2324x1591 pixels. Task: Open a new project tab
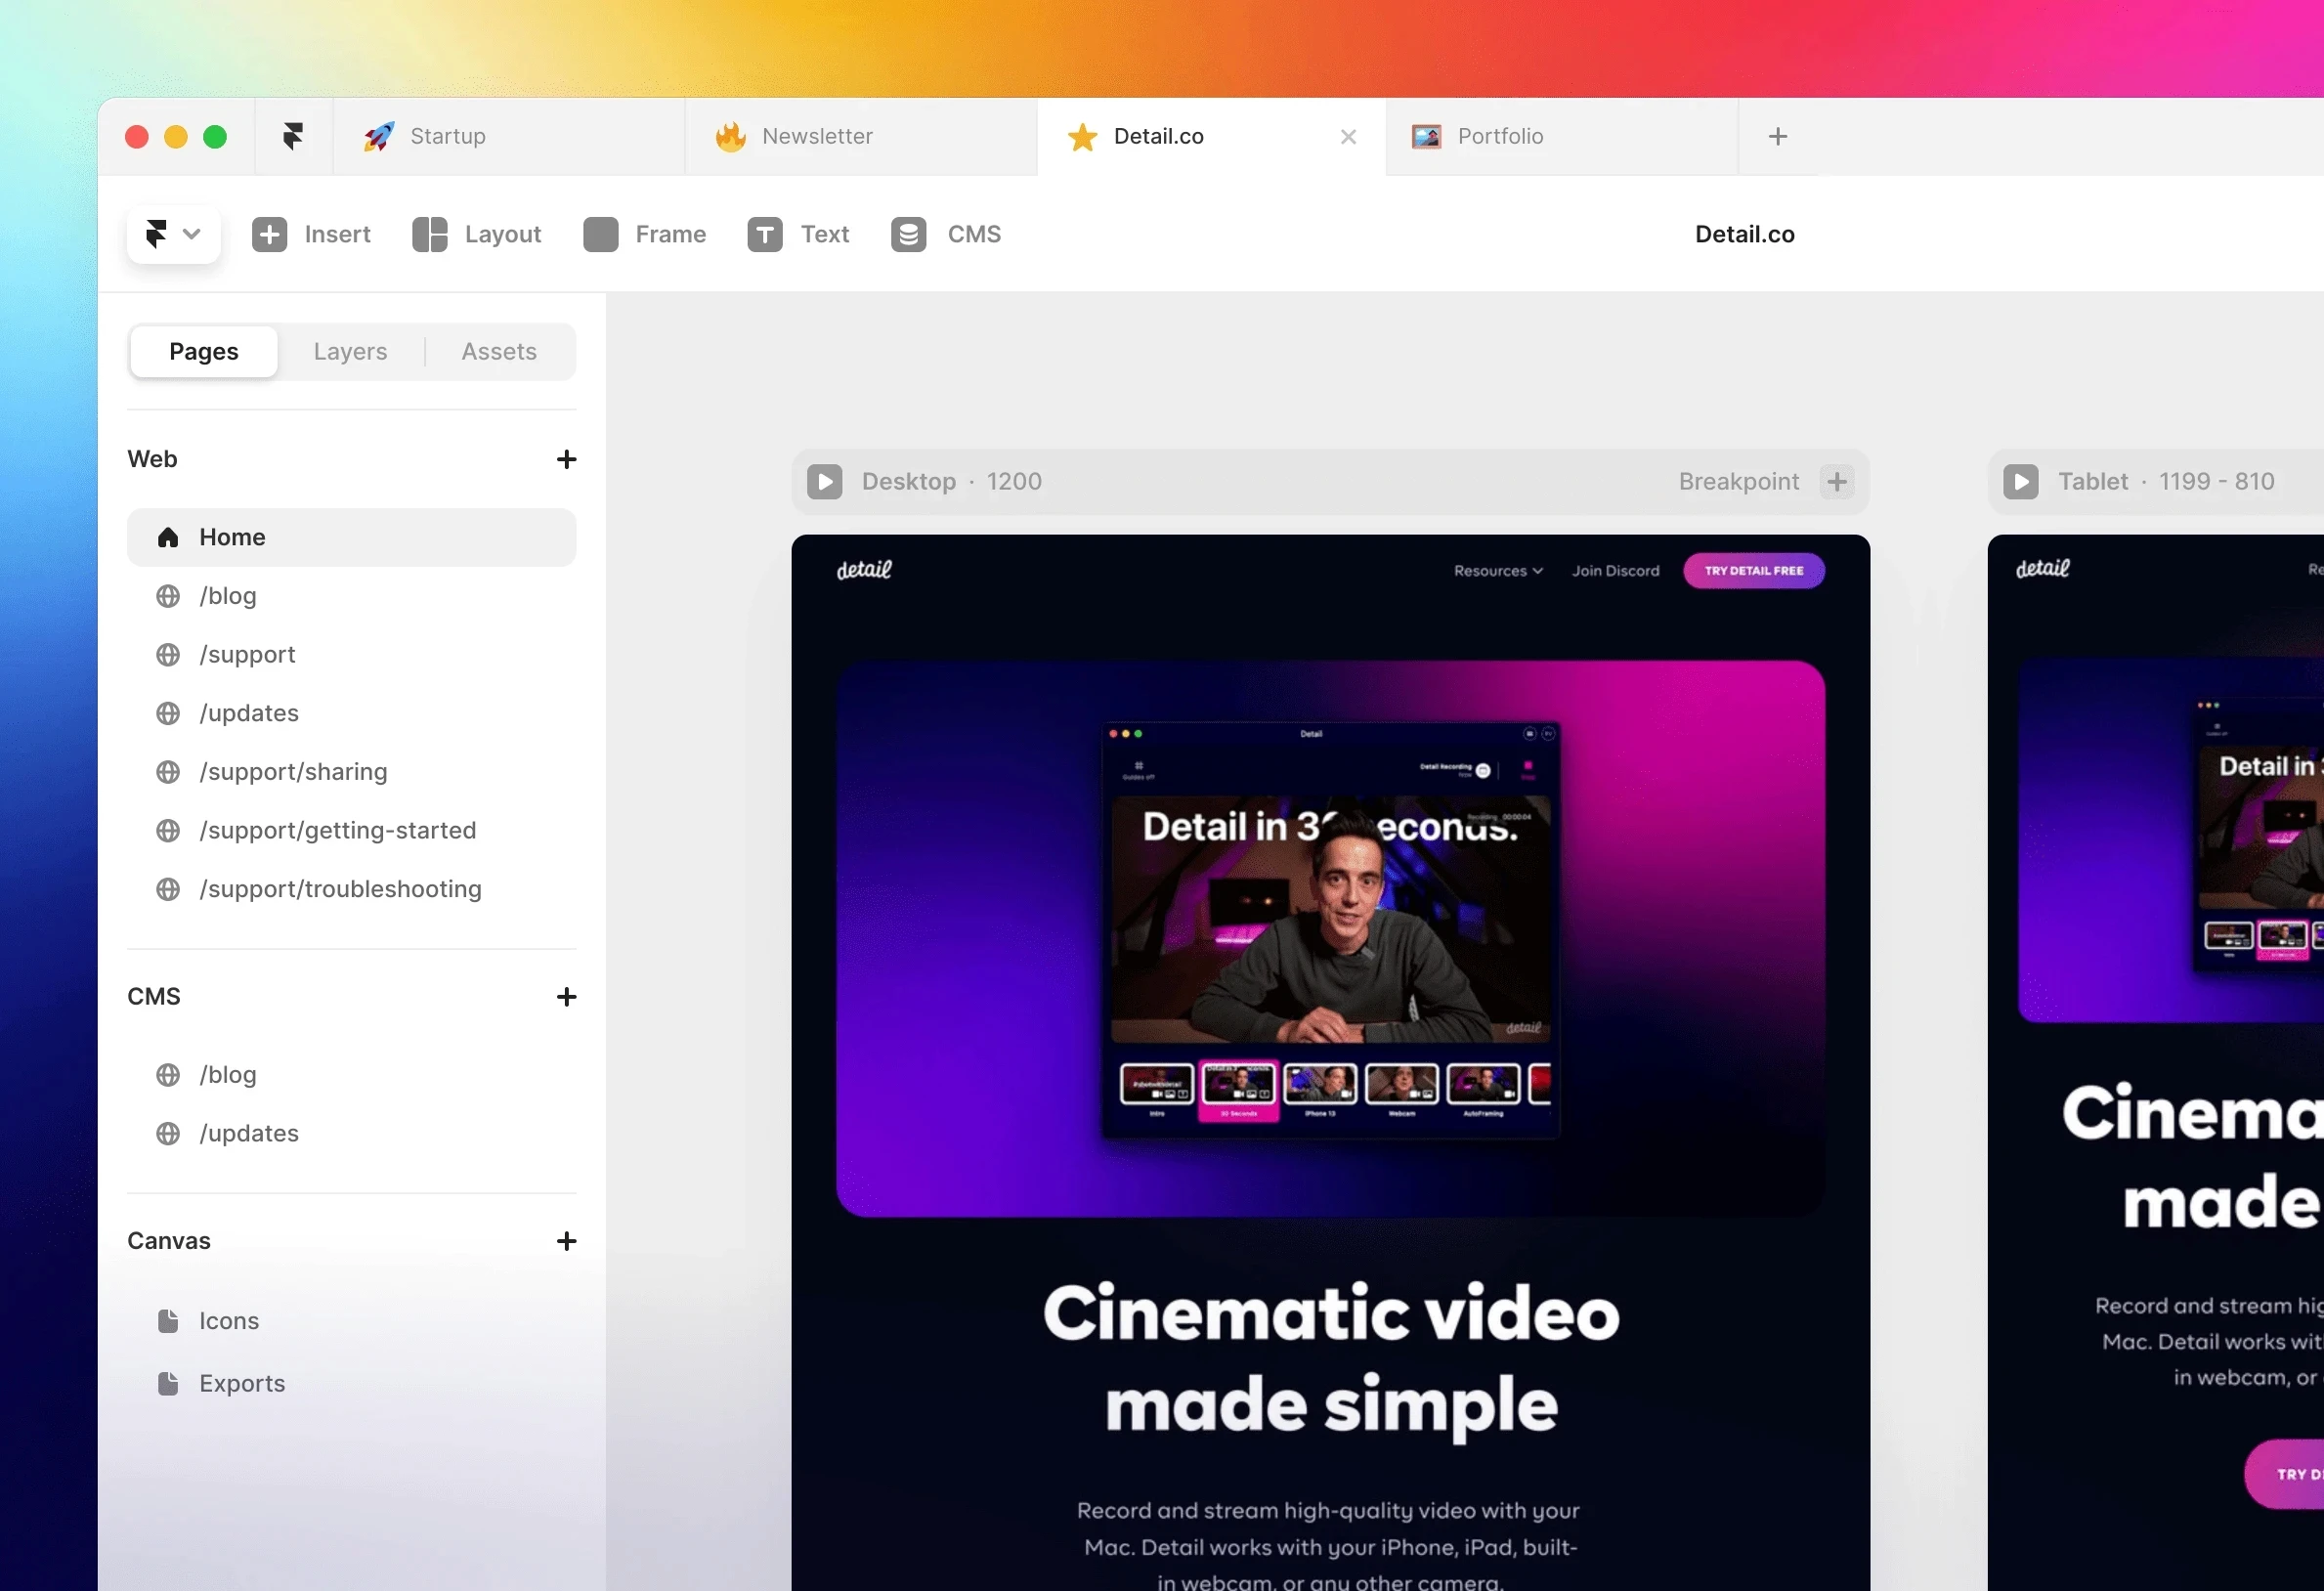point(1777,136)
